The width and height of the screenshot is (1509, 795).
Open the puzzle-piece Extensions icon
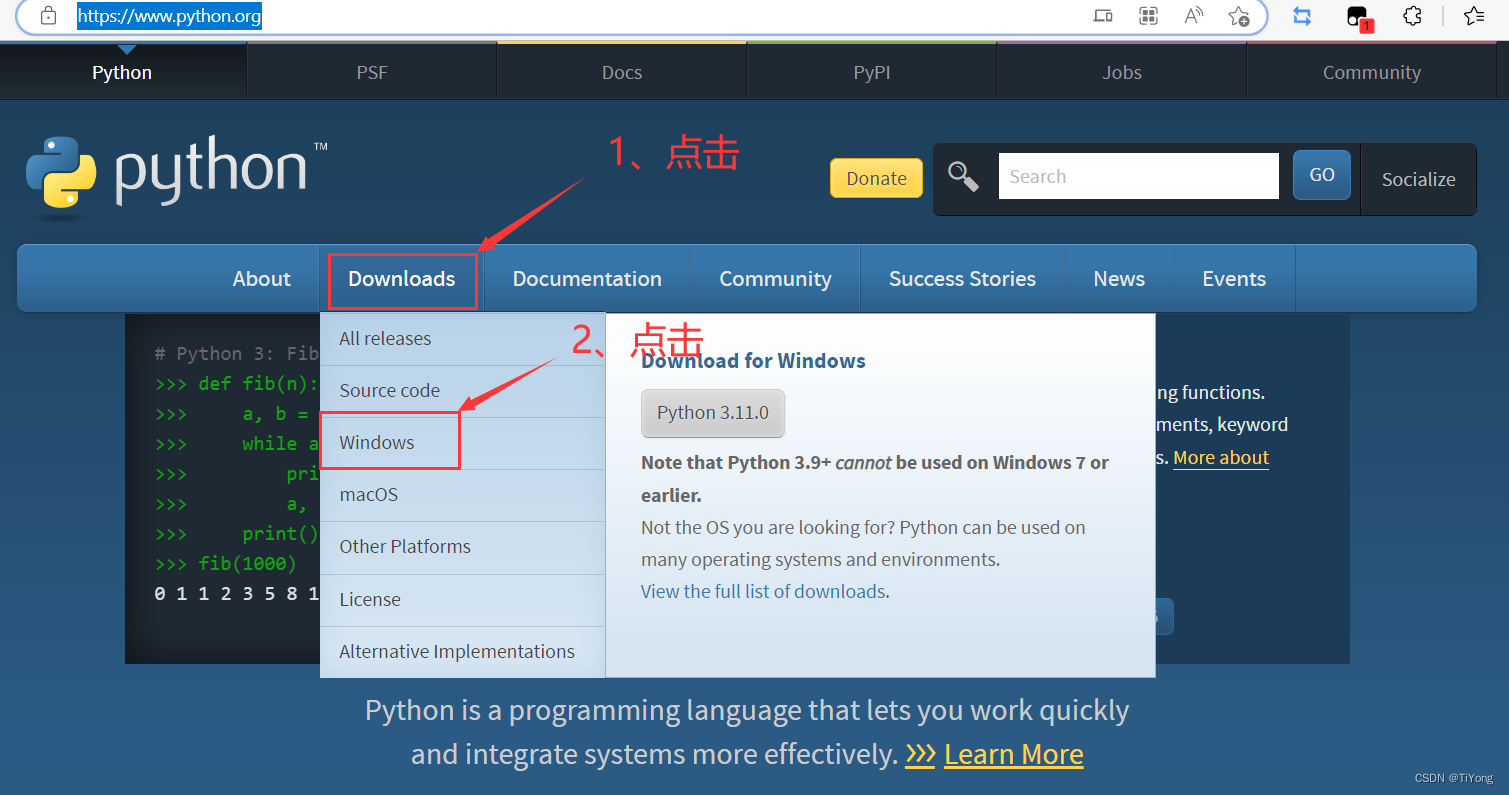pos(1412,16)
